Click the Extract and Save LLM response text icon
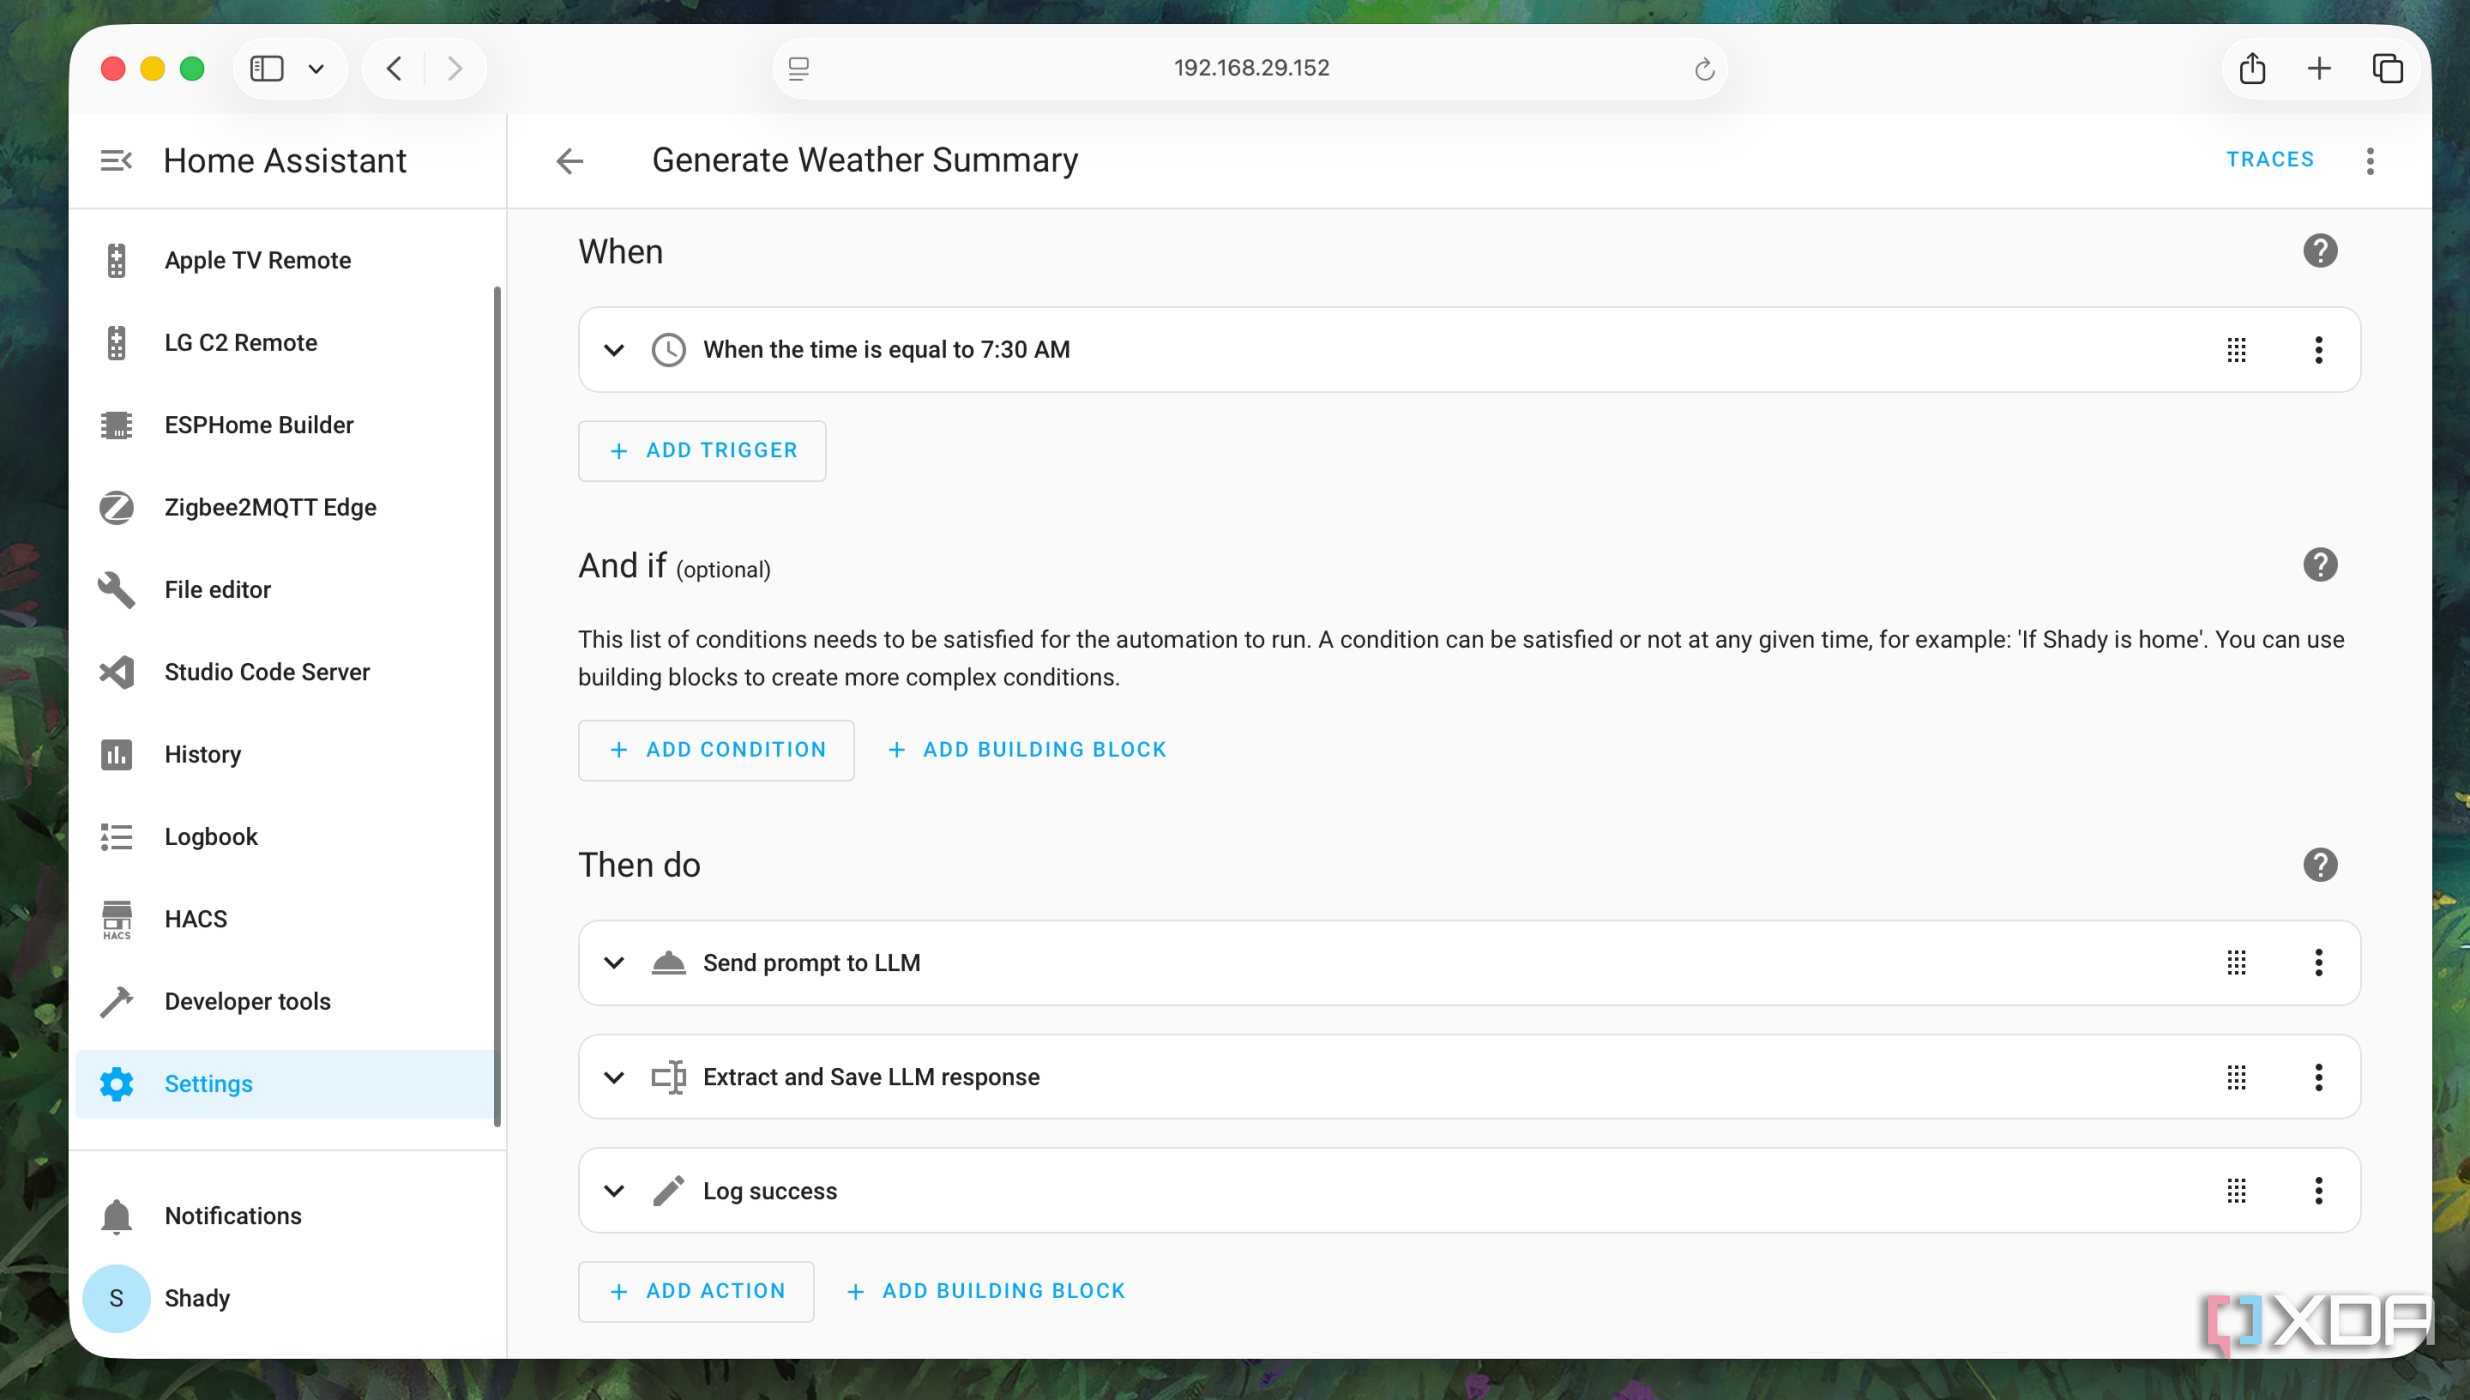This screenshot has height=1400, width=2470. coord(668,1077)
